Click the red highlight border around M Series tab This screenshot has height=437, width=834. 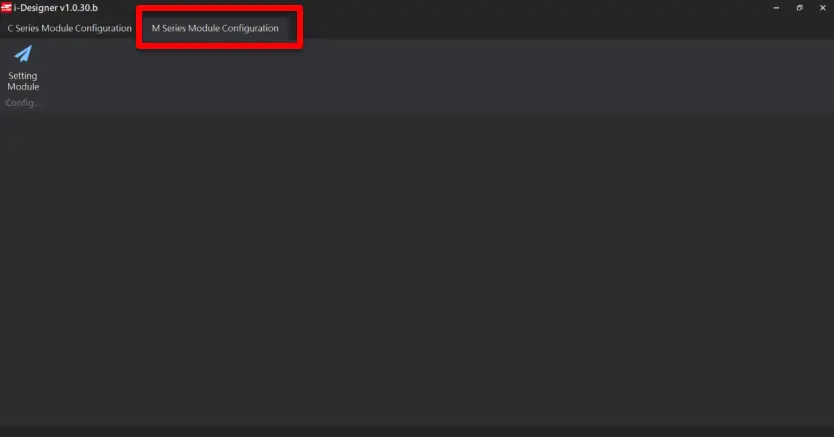[x=220, y=8]
